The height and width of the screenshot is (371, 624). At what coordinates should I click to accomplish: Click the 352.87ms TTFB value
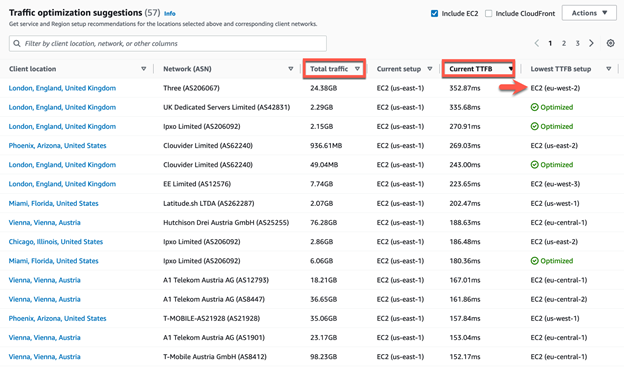[x=465, y=88]
